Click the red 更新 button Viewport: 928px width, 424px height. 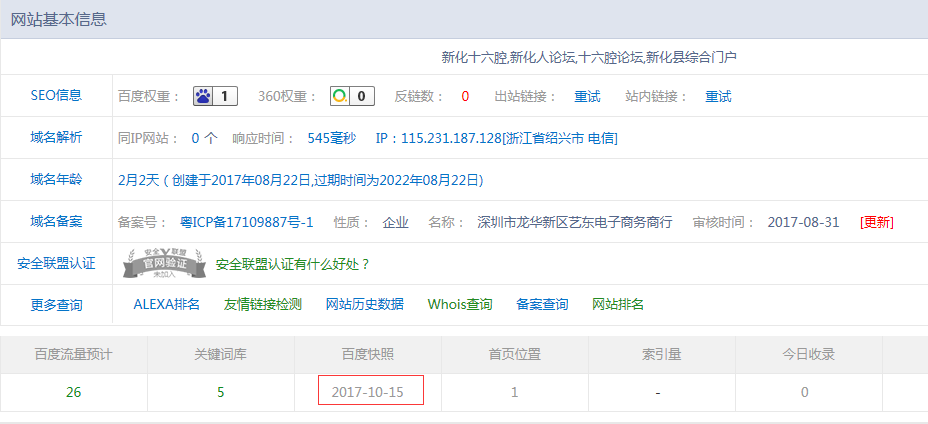coord(877,222)
